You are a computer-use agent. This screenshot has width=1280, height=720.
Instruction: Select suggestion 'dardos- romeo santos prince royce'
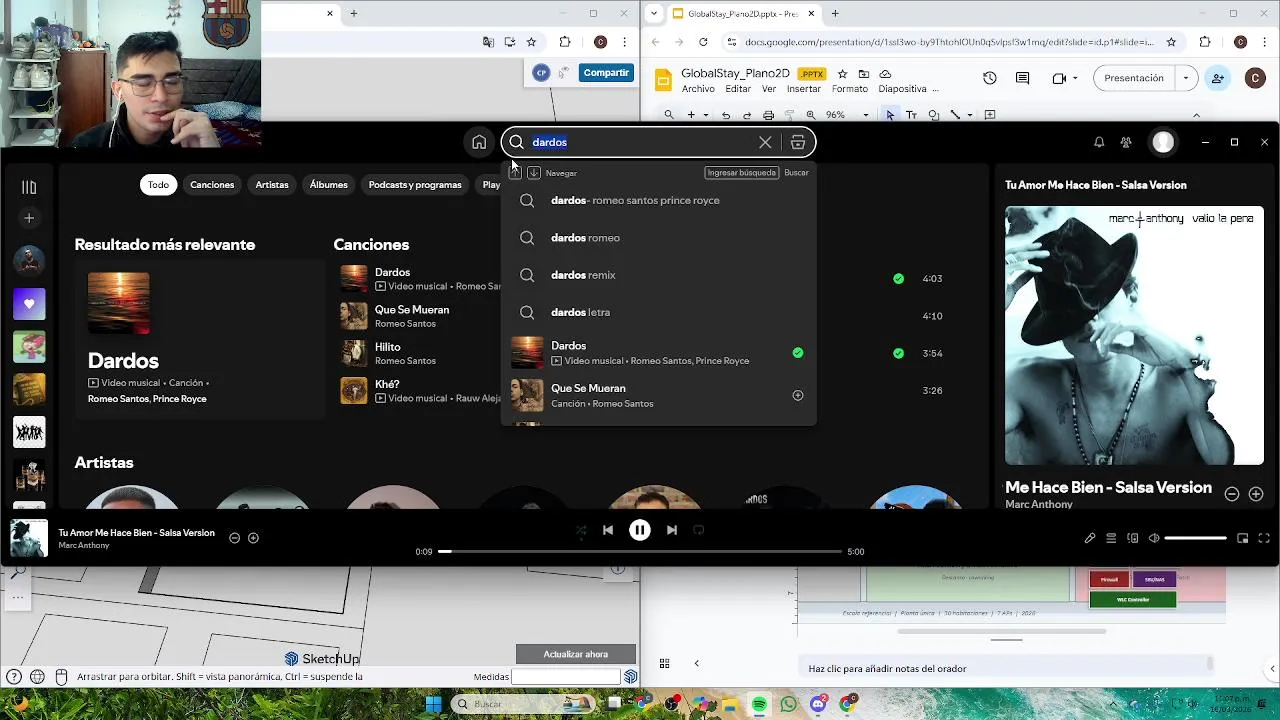658,200
